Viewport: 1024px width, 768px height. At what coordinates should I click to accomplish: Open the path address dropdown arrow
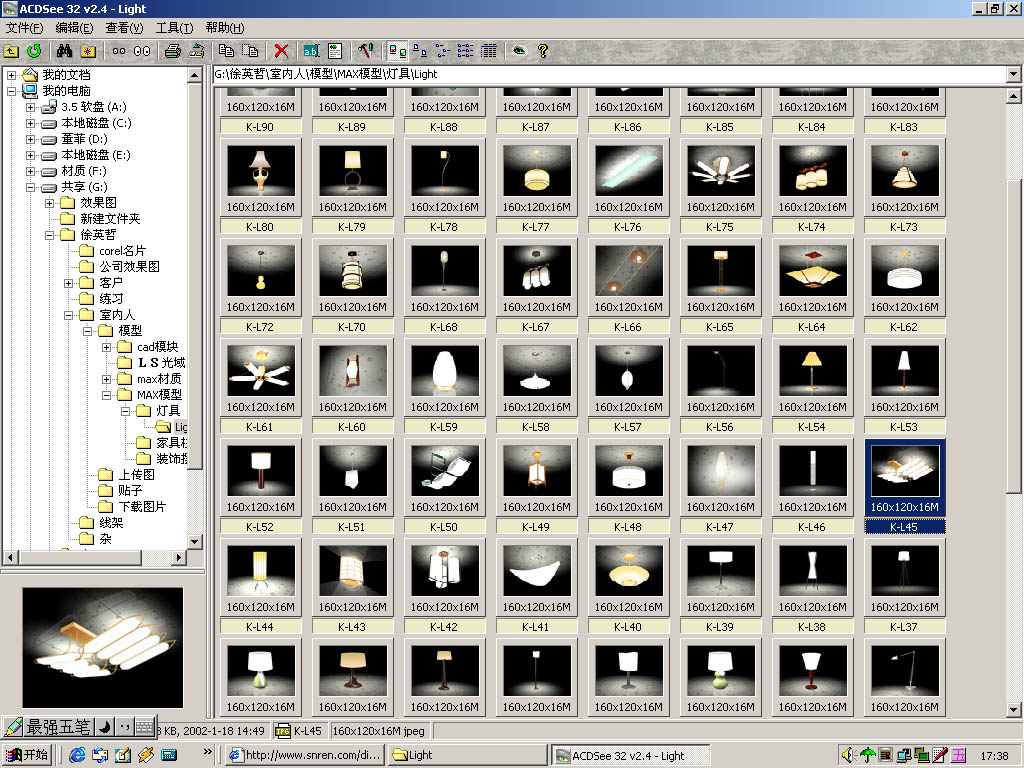[1013, 74]
